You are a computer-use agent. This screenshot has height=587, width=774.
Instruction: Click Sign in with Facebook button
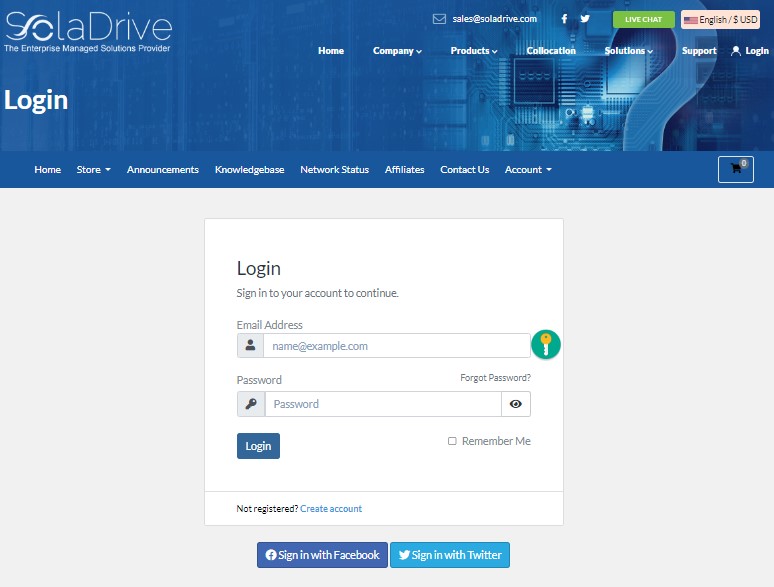322,555
